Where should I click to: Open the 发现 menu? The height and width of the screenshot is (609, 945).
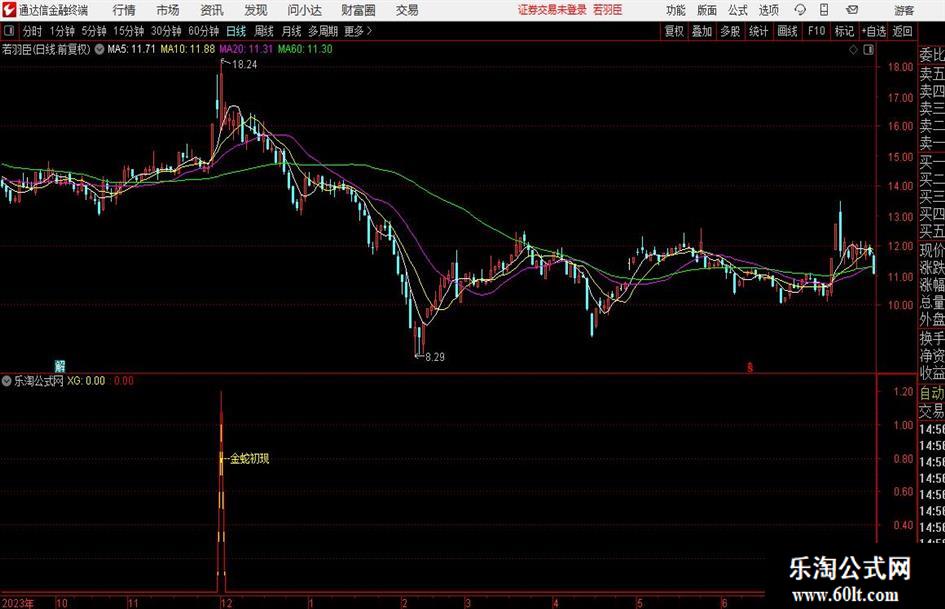[x=256, y=10]
